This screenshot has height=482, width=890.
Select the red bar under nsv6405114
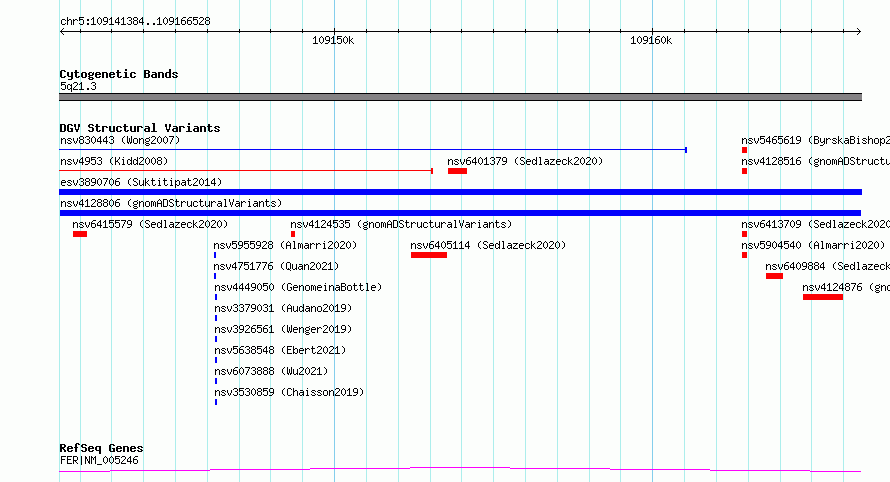tap(429, 255)
